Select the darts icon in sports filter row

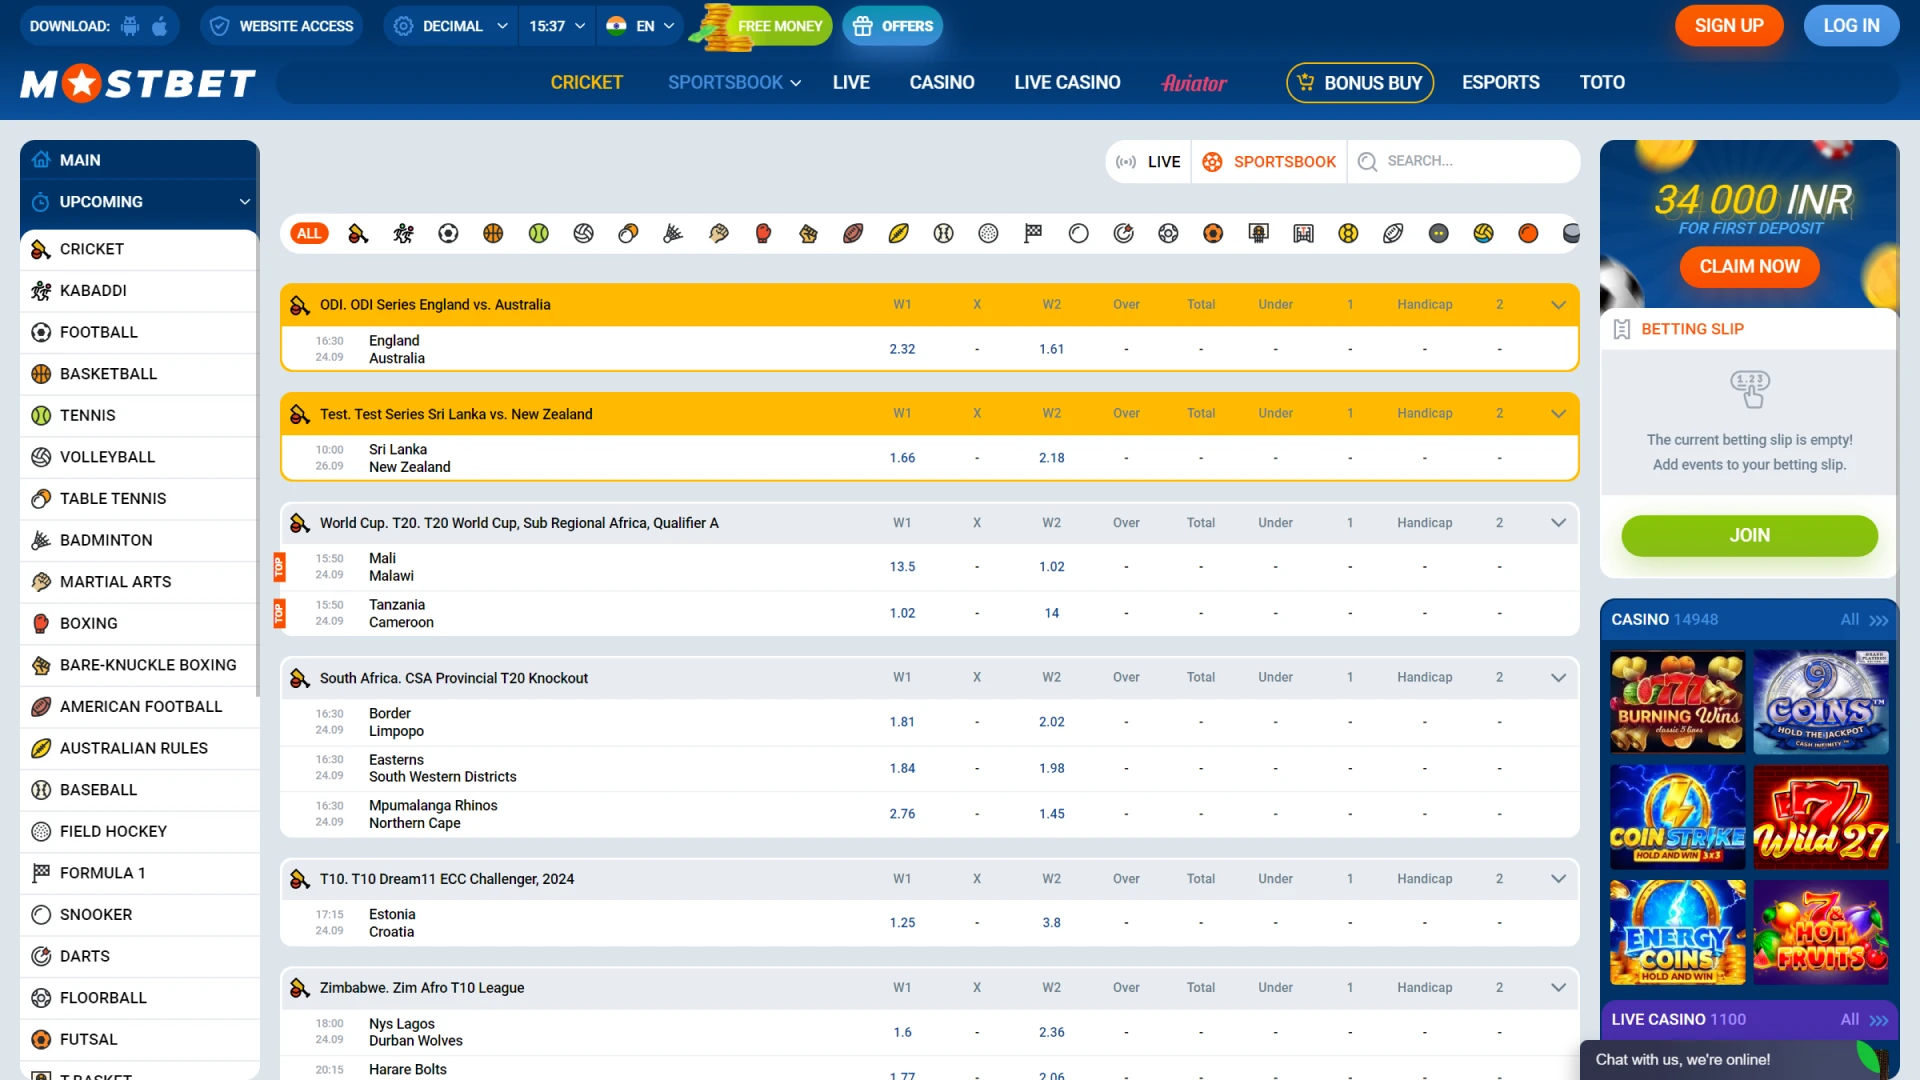[1124, 233]
